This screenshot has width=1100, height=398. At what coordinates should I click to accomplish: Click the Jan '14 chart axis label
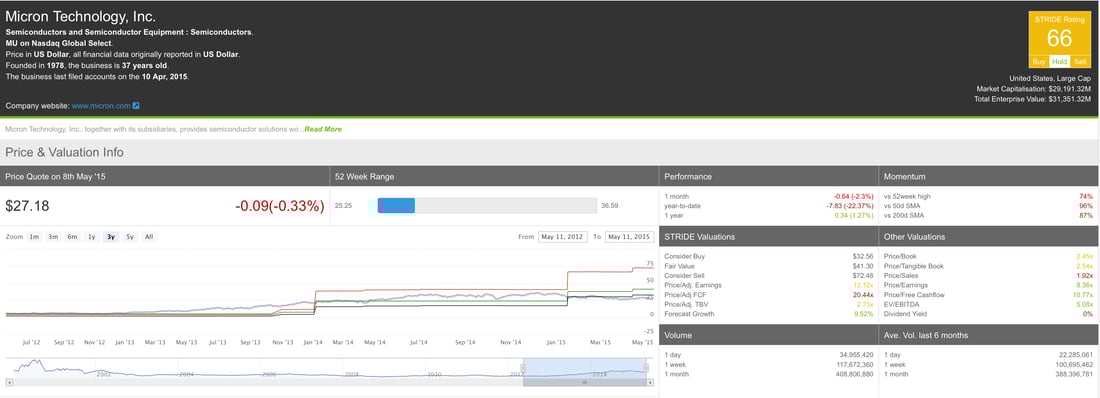pos(313,342)
